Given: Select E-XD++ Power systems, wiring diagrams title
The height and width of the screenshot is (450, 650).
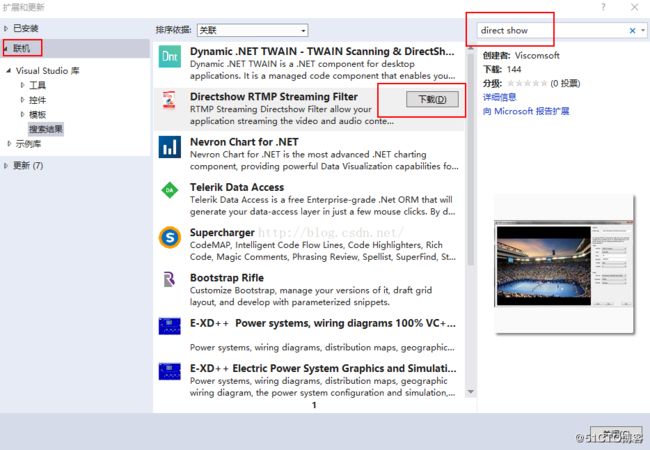Looking at the screenshot, I should click(x=323, y=323).
